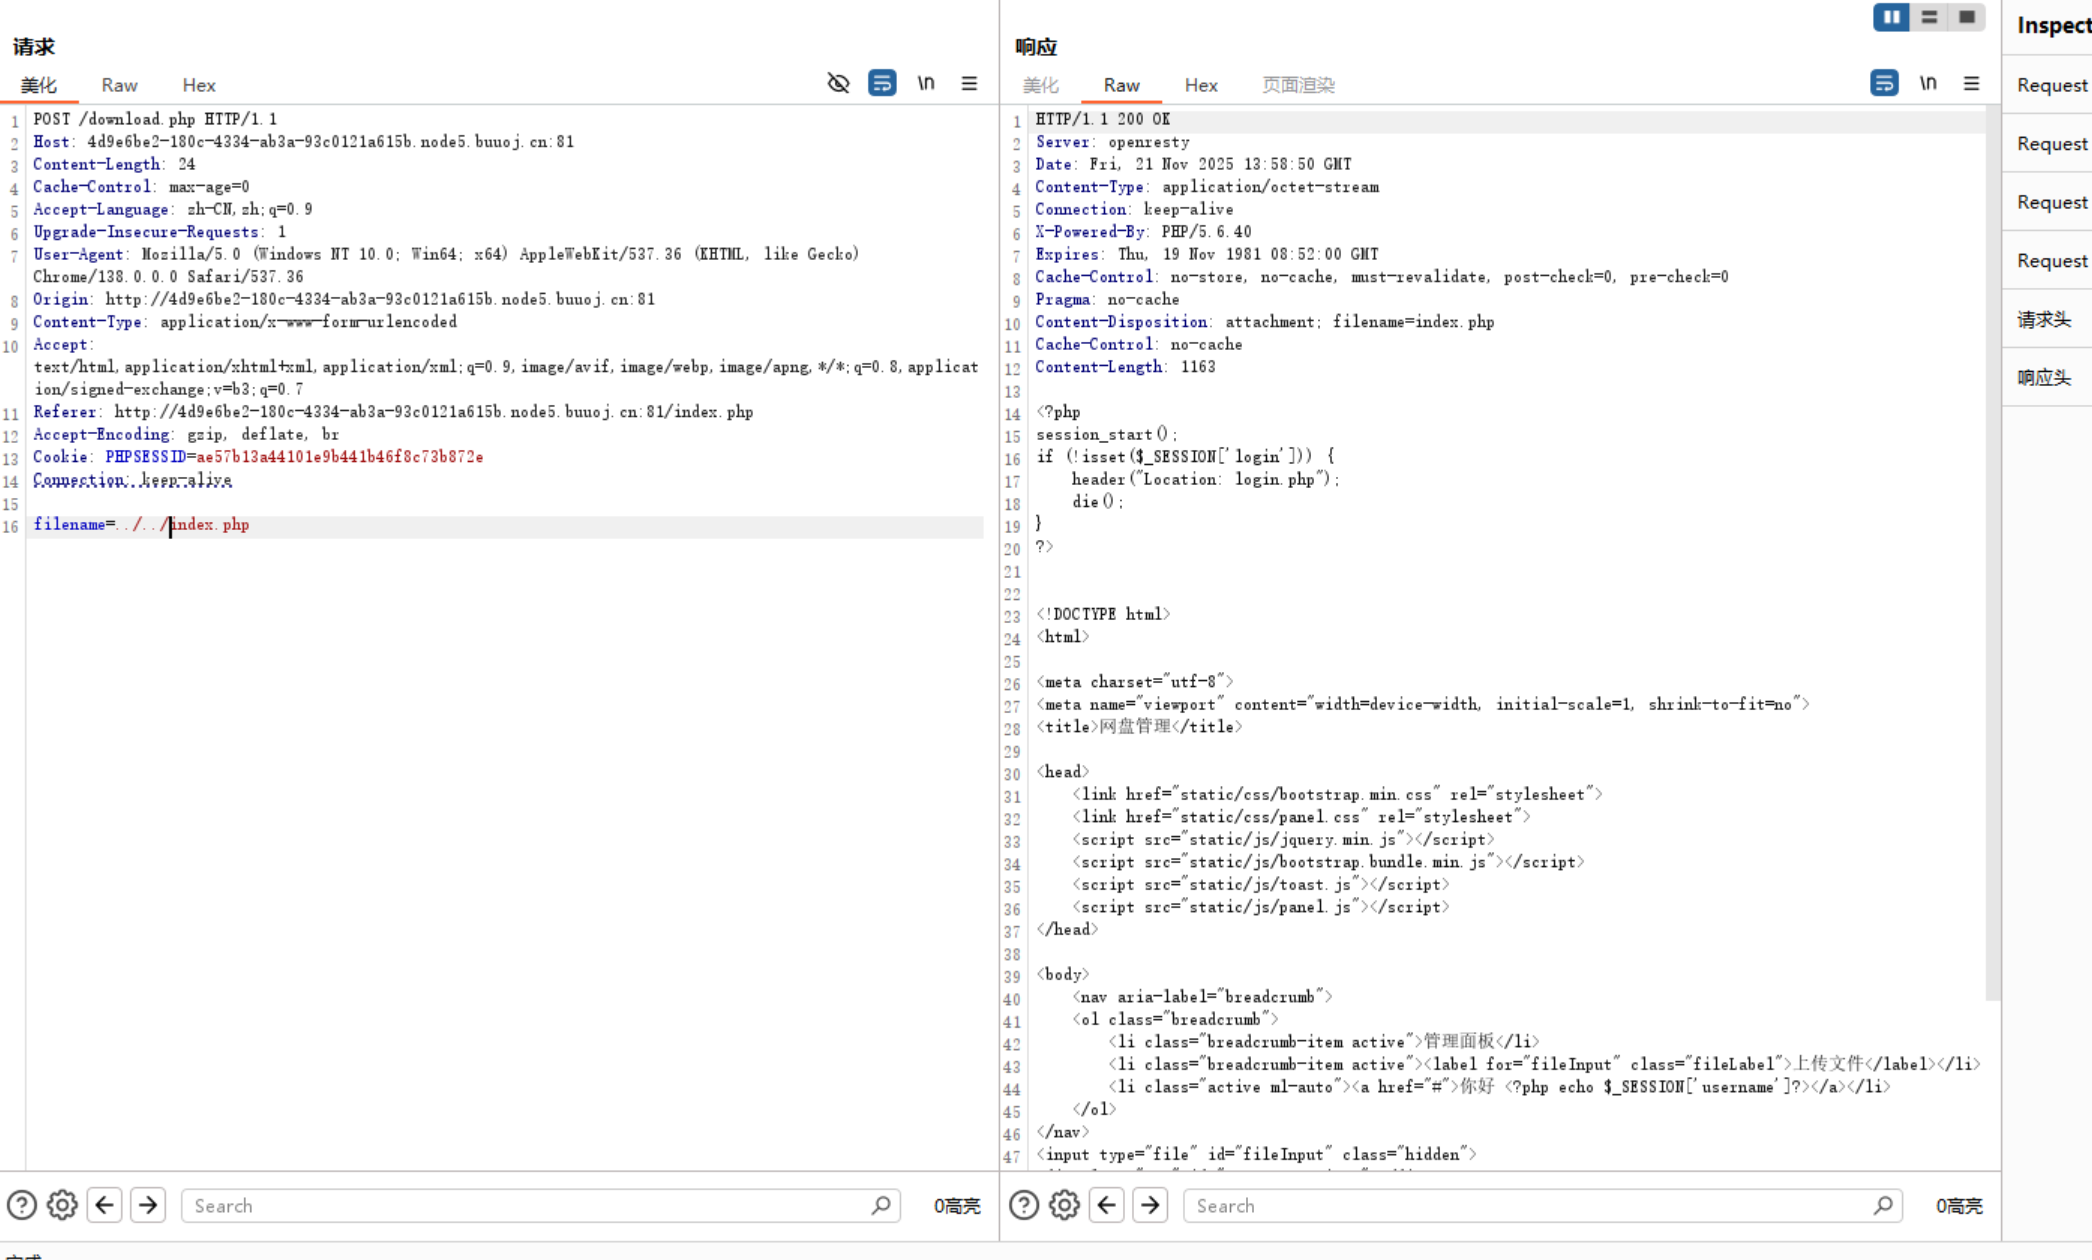The image size is (2092, 1260).
Task: Show newline characters in request editor
Action: coord(926,83)
